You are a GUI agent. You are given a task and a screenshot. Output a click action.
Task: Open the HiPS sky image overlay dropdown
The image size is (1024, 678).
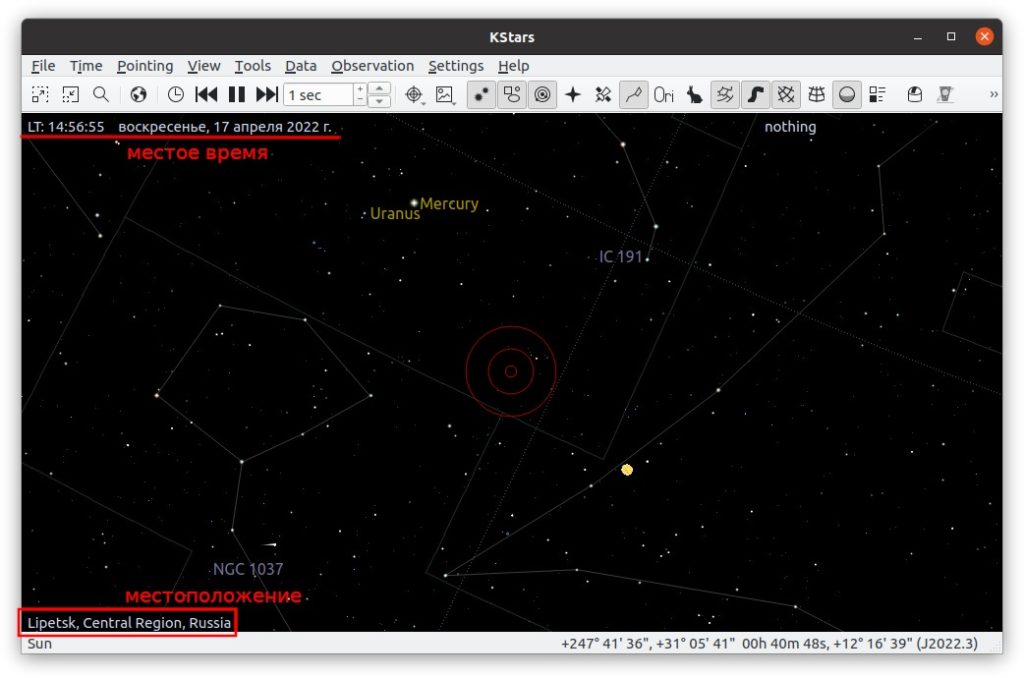(445, 95)
